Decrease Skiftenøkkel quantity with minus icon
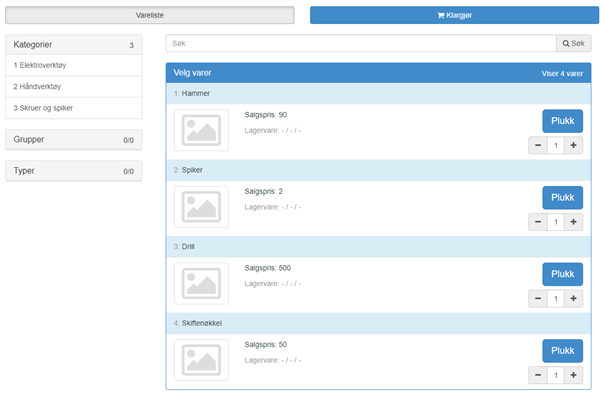 click(x=538, y=375)
